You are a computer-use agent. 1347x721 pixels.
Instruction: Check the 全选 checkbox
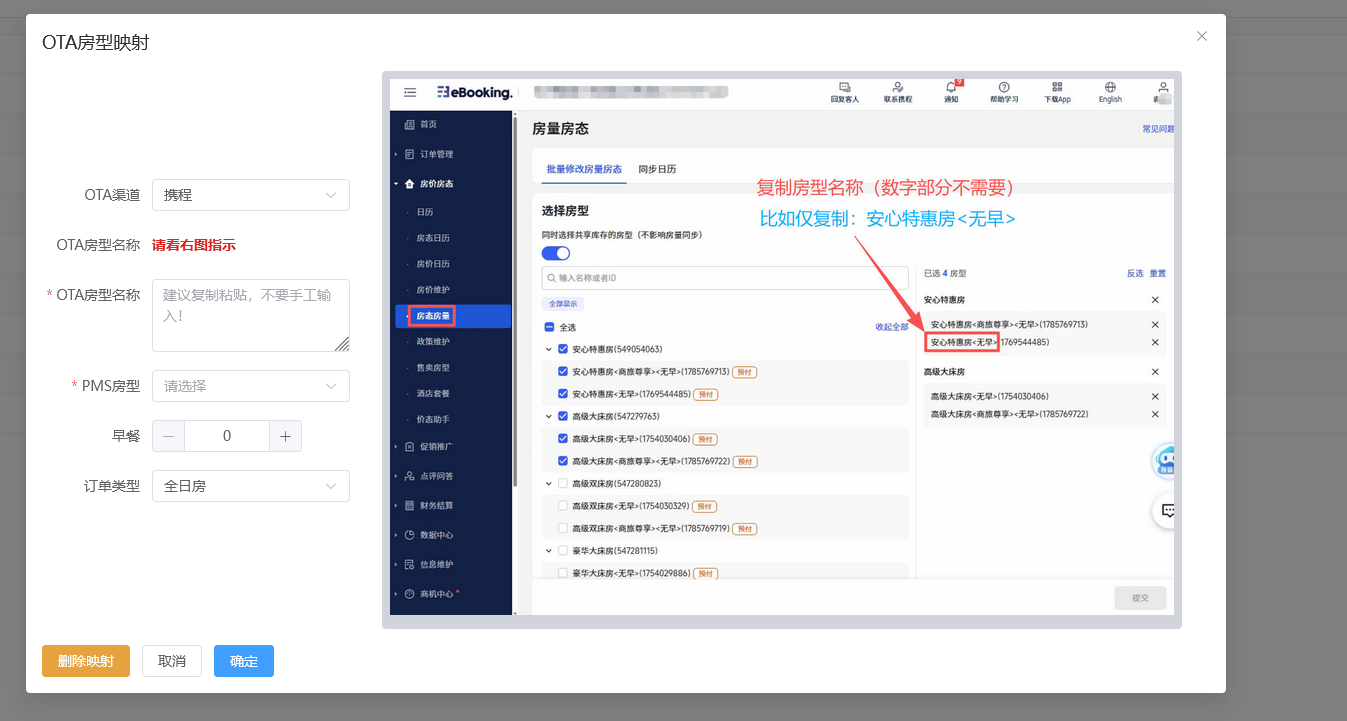click(x=549, y=327)
